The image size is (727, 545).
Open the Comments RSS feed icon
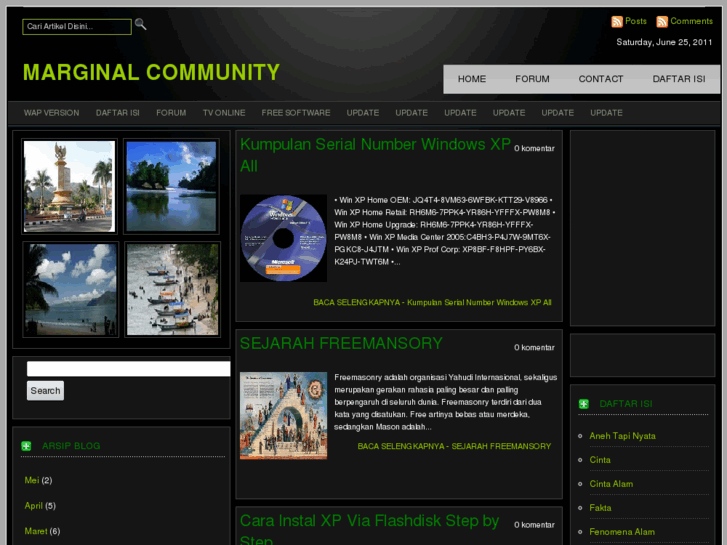[662, 21]
